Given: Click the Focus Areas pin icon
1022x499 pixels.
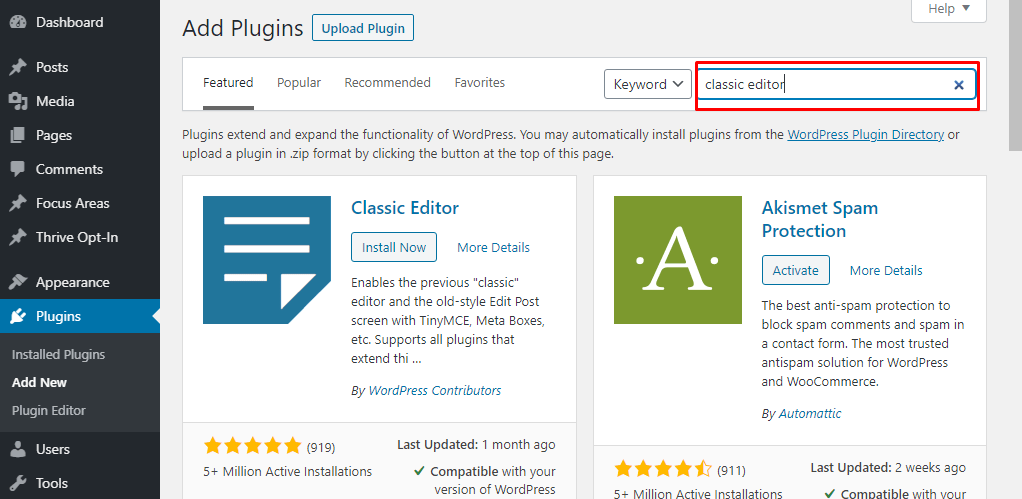Looking at the screenshot, I should 18,203.
